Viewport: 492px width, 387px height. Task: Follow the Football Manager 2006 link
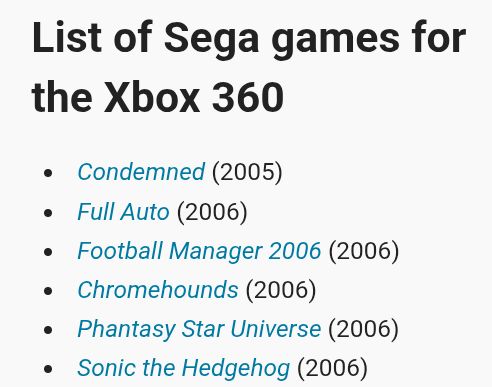point(199,251)
